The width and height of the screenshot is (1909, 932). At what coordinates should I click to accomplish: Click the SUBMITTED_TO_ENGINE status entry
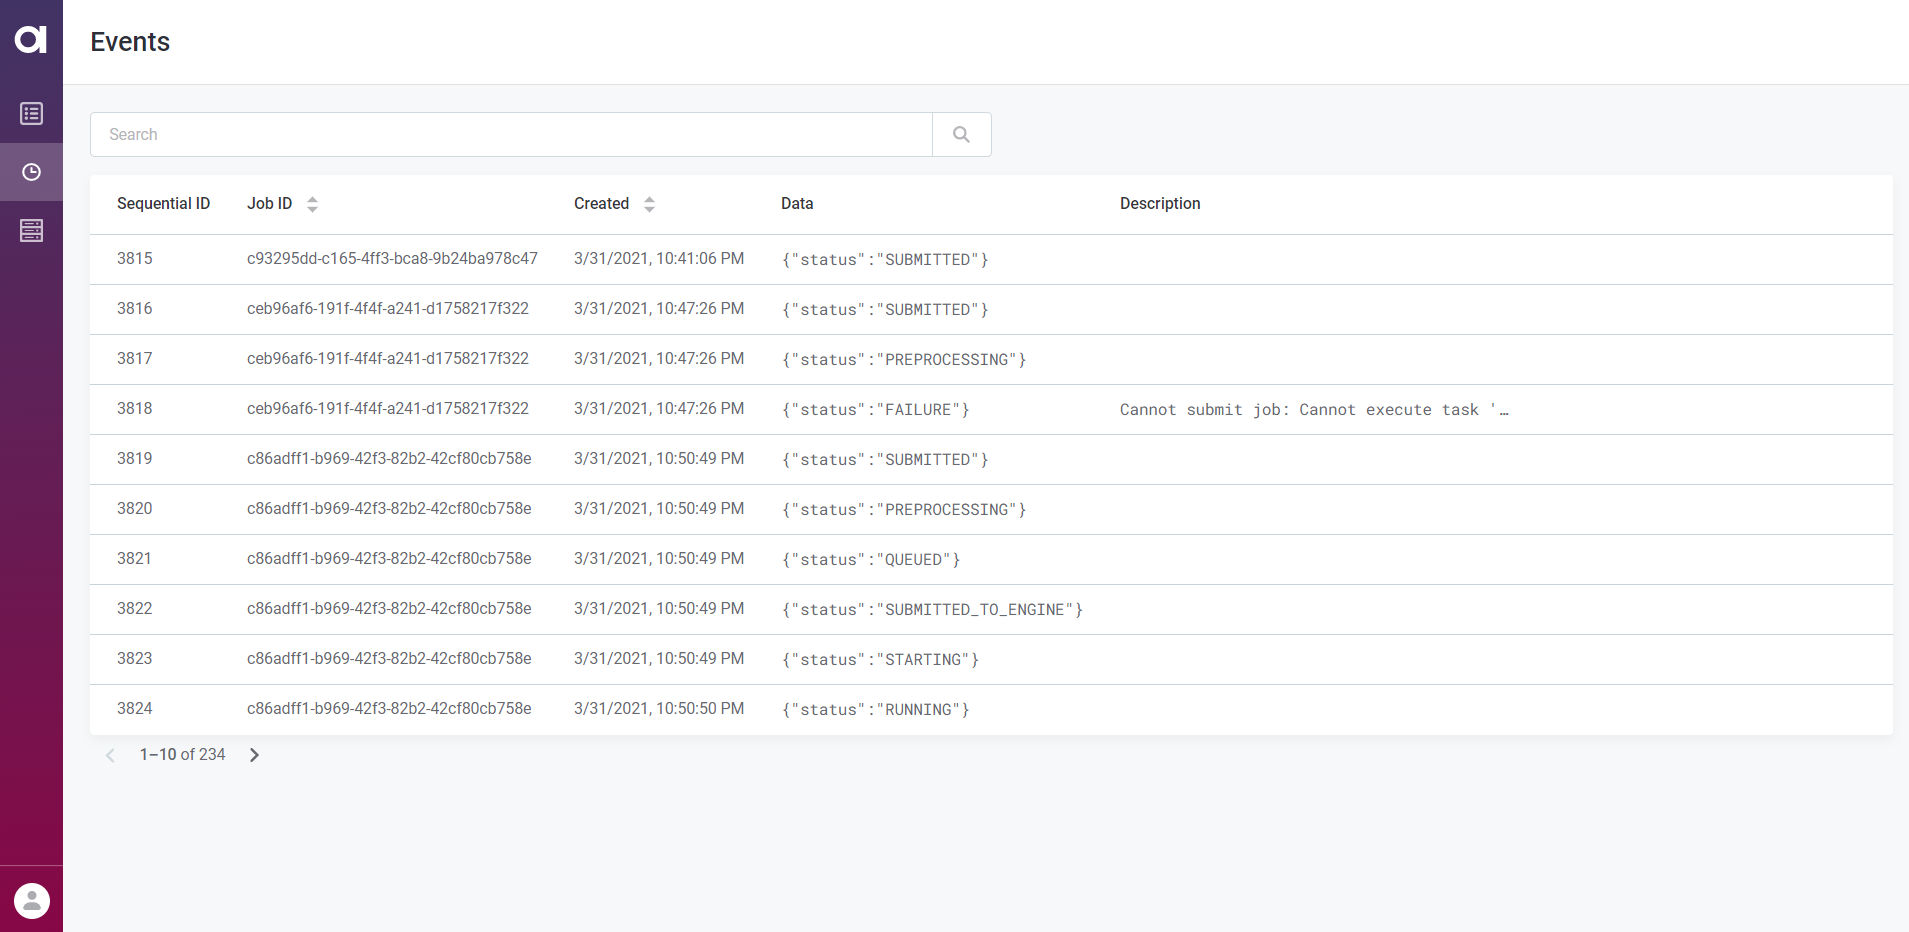pyautogui.click(x=932, y=610)
